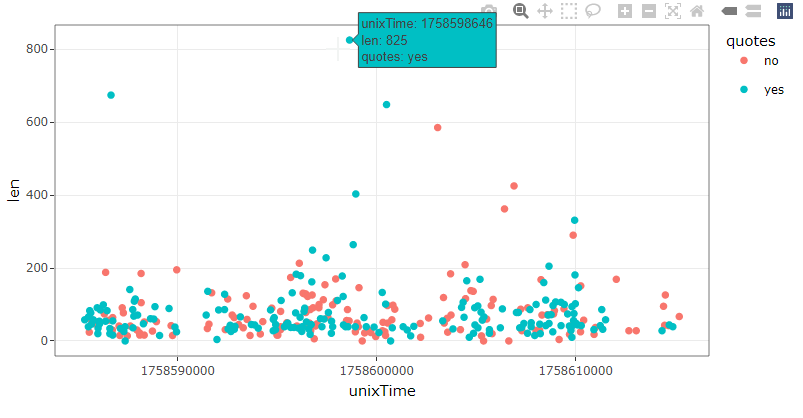Image resolution: width=803 pixels, height=418 pixels.
Task: Click the y-axis tick label 0
Action: (x=44, y=341)
